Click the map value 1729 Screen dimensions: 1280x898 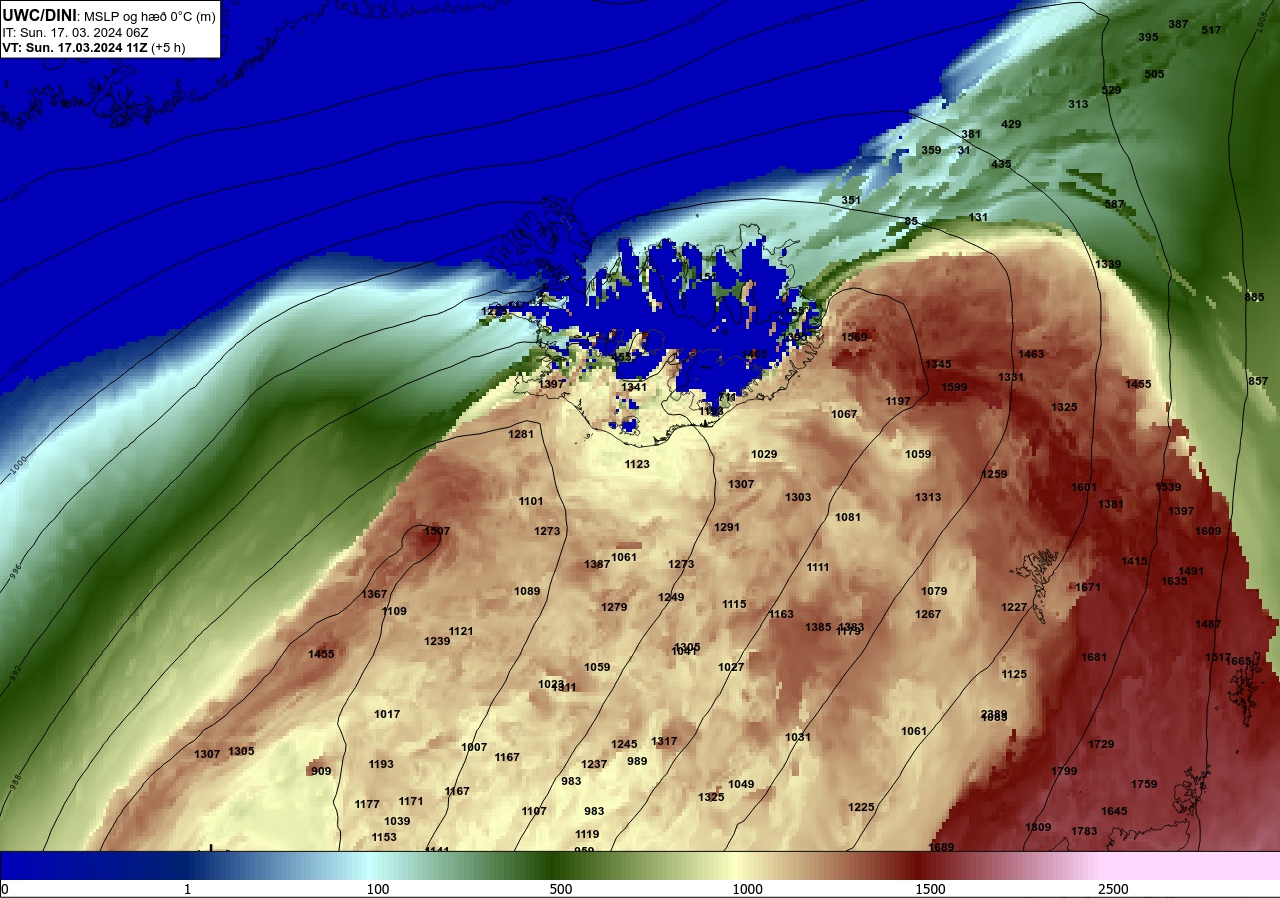(1101, 744)
